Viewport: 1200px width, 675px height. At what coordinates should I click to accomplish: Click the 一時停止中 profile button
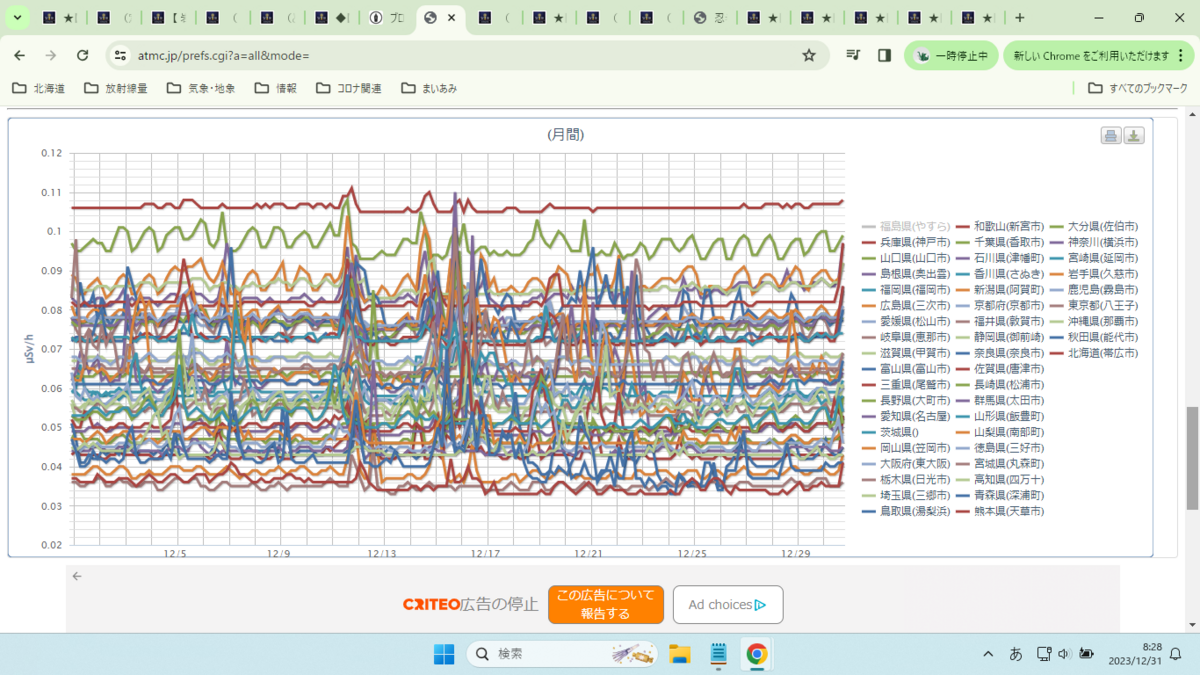pos(951,56)
